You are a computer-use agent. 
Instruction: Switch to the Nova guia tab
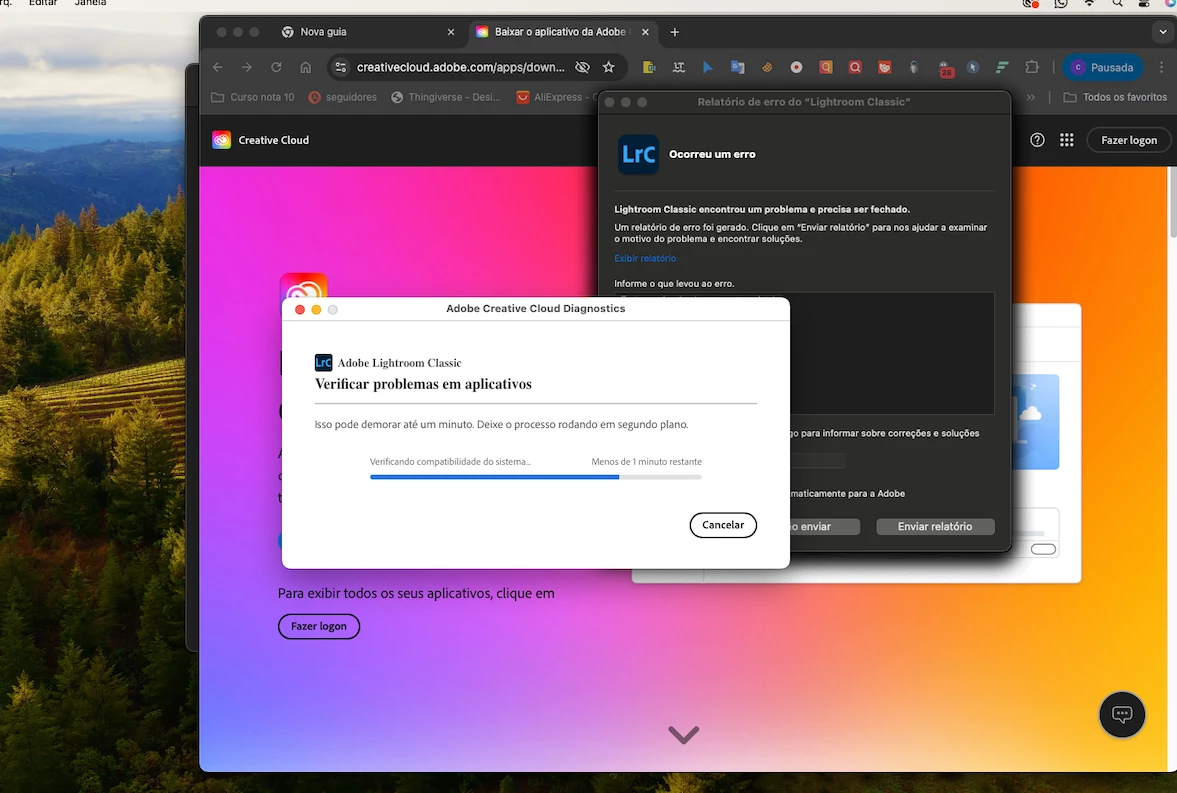(366, 32)
